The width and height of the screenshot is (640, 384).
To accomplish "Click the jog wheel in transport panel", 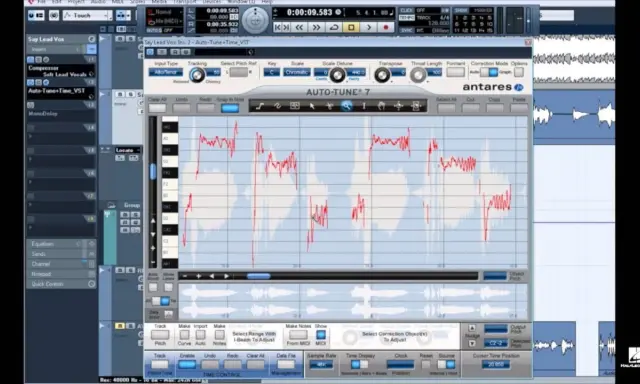I will click(256, 20).
